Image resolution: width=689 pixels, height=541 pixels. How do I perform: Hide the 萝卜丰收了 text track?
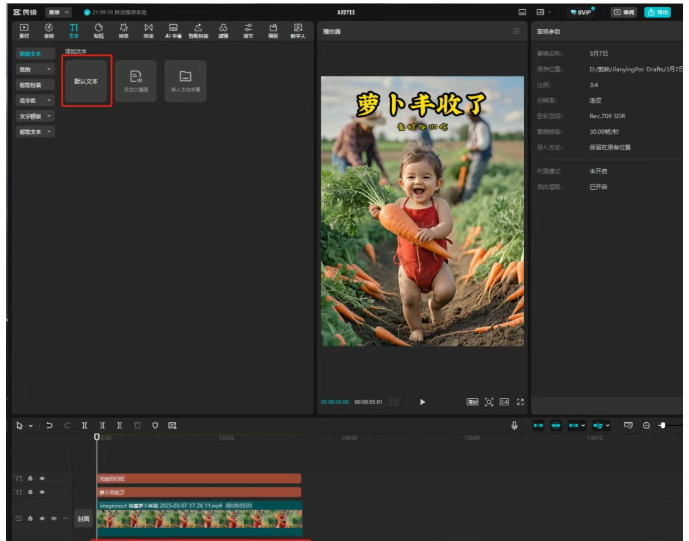(42, 492)
